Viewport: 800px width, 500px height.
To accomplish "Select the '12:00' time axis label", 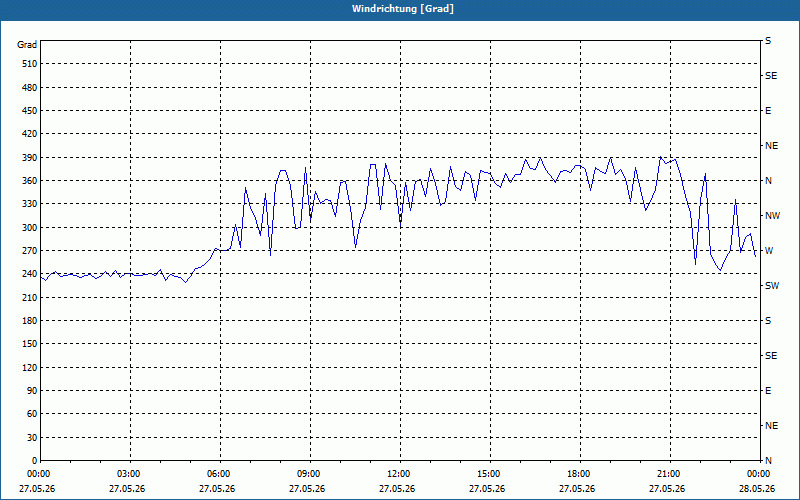I will point(399,474).
